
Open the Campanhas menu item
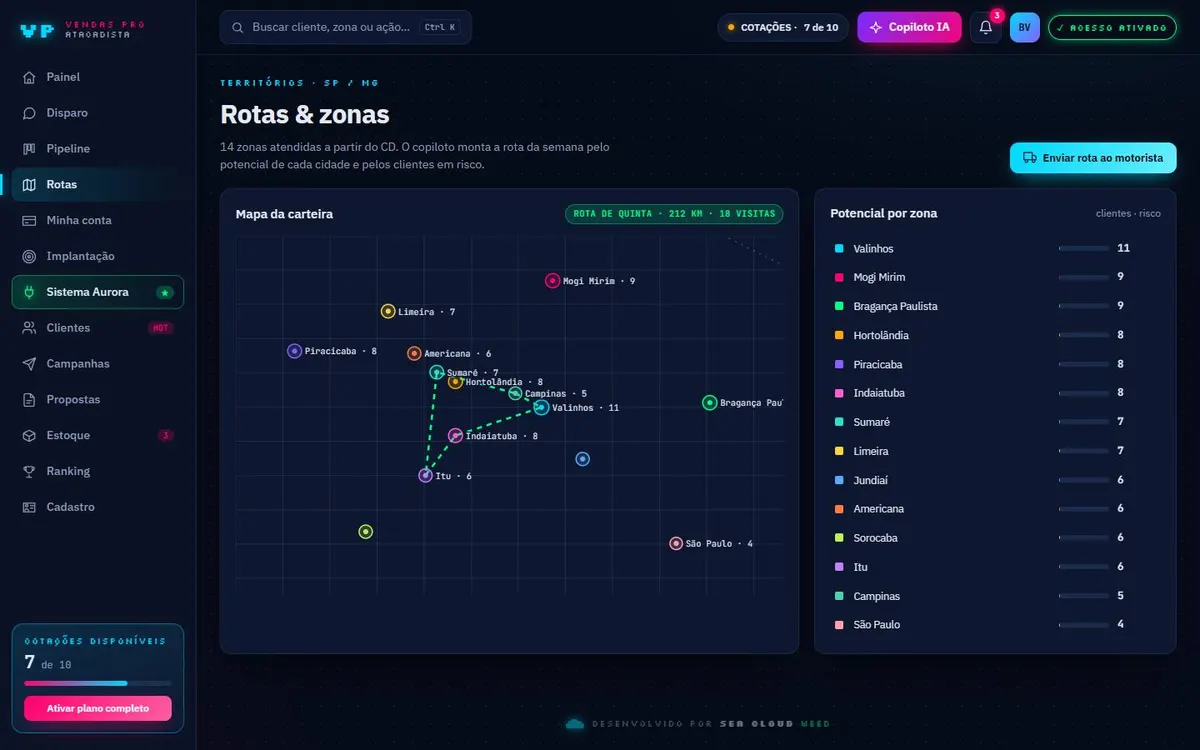point(98,364)
